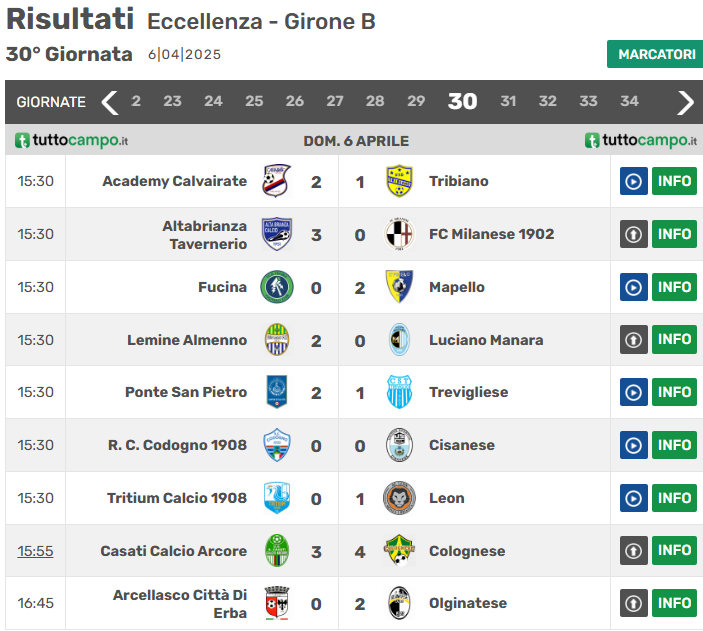
Task: Go to previous matchdays arrow
Action: tap(110, 102)
